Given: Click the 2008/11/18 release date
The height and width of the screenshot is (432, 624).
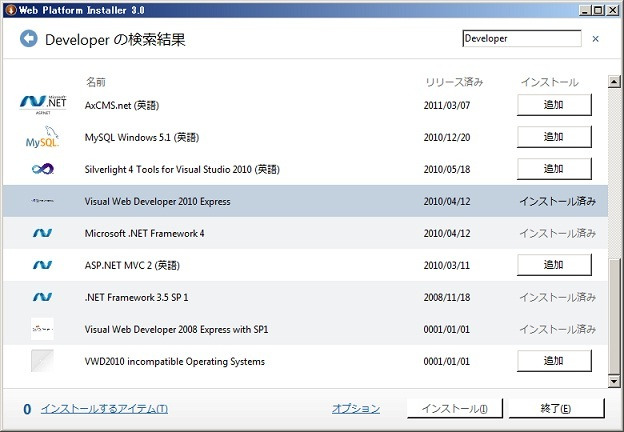Looking at the screenshot, I should [x=447, y=298].
